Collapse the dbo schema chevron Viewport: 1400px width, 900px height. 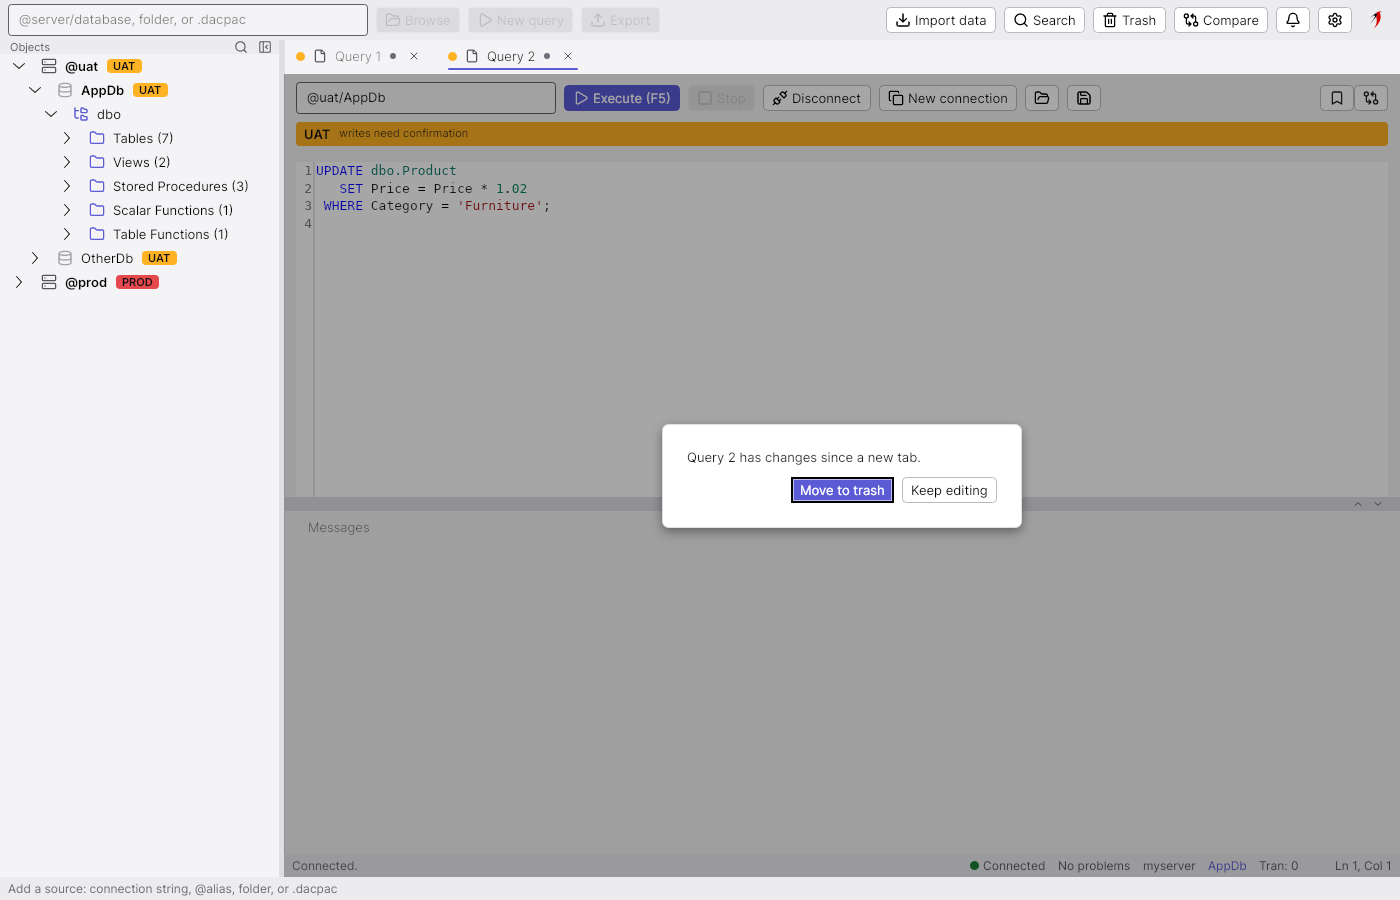point(51,114)
